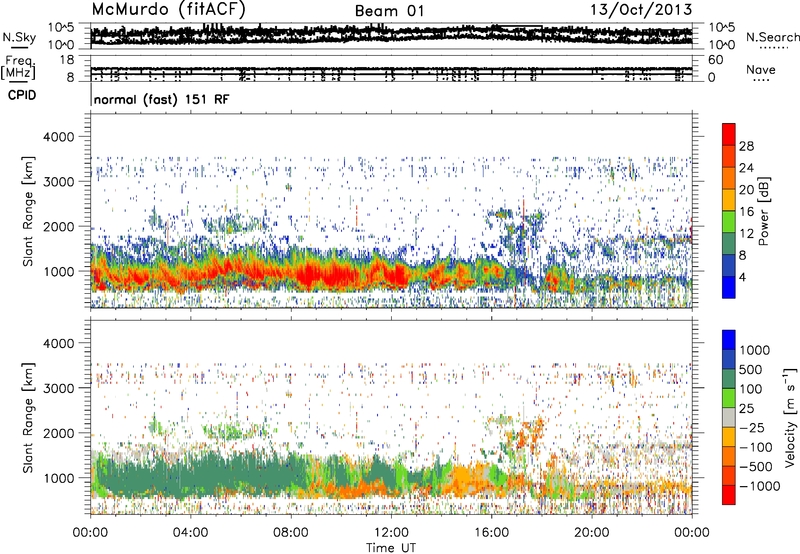Click the 20:00 time axis label

tap(591, 533)
